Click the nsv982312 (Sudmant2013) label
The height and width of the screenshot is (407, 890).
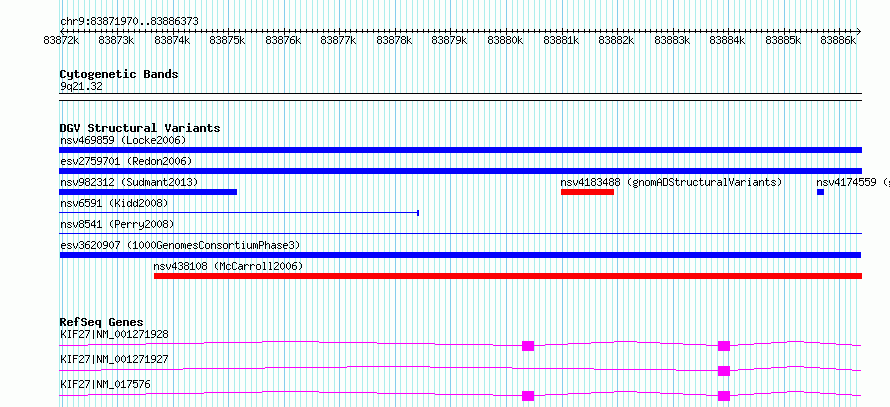point(129,182)
